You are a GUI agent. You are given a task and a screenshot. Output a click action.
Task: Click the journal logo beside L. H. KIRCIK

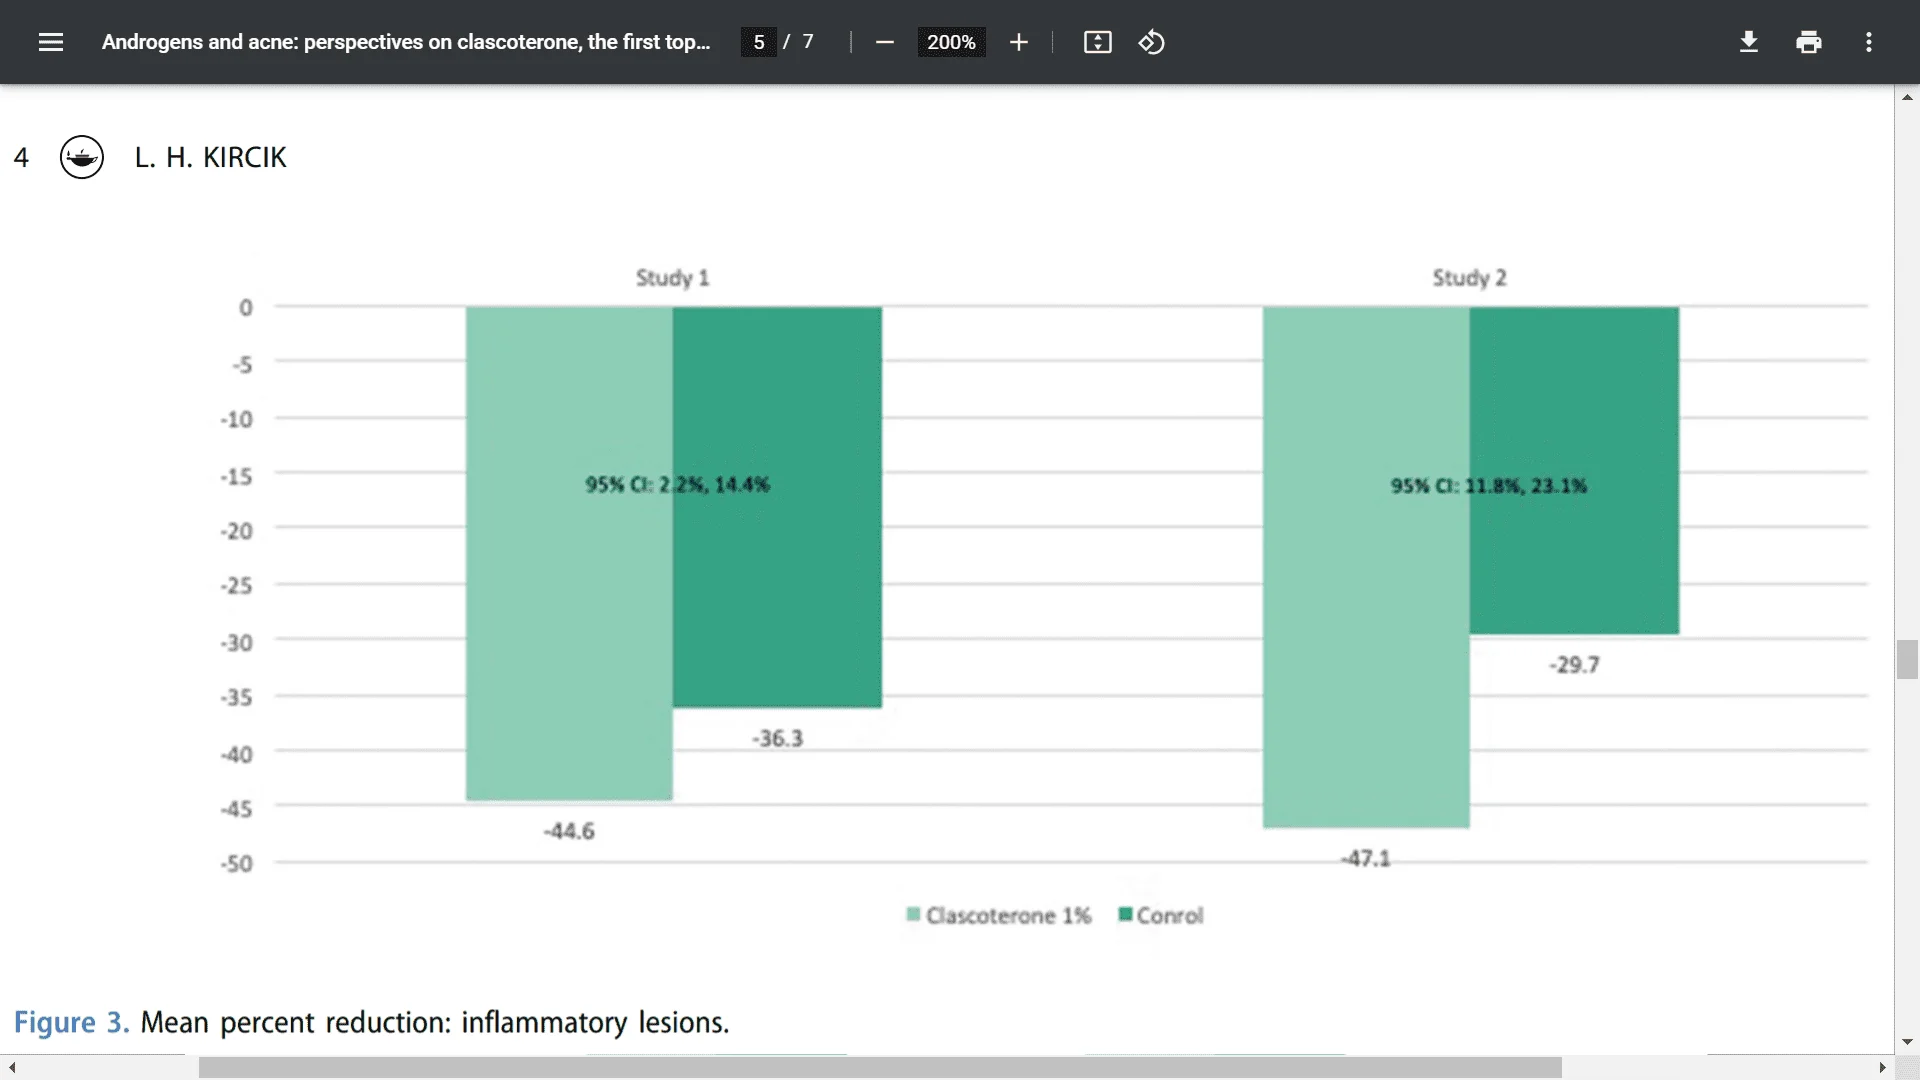82,157
